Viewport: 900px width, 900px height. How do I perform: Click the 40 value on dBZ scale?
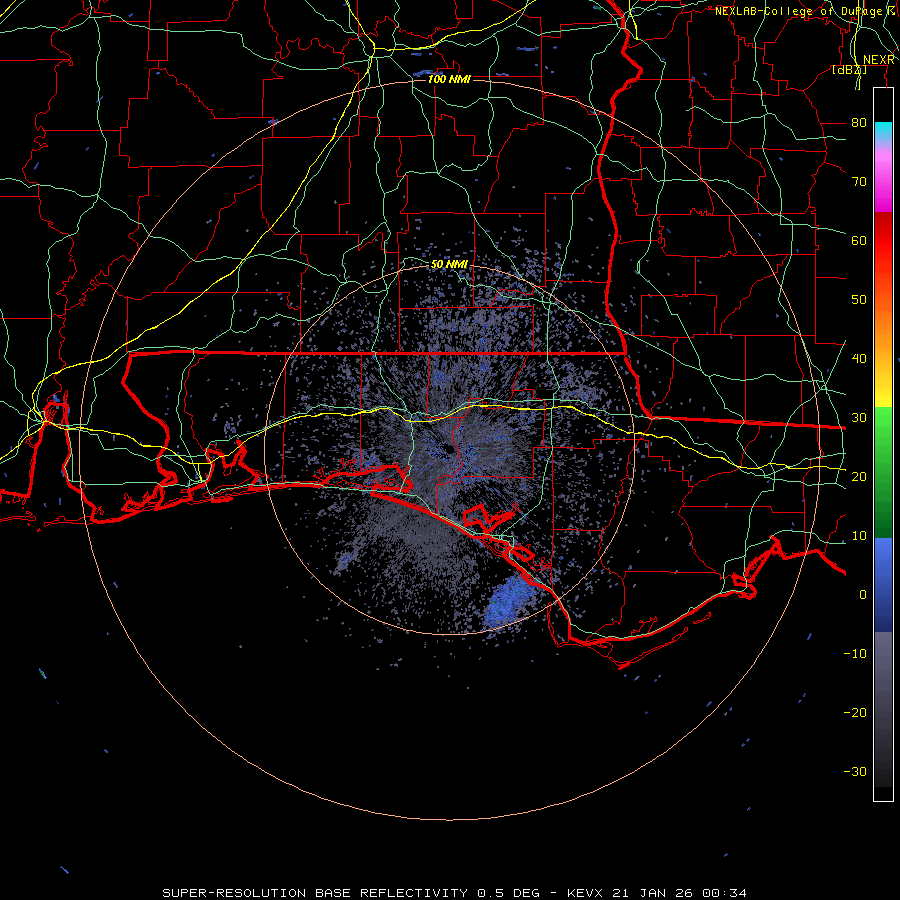pyautogui.click(x=859, y=358)
